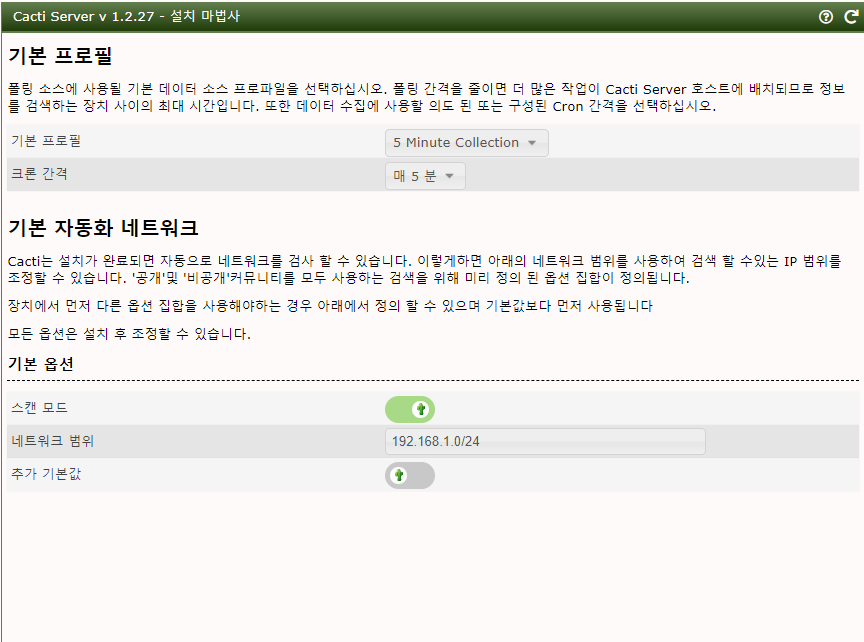
Task: Open the 5 Minute Collection profile dropdown
Action: click(466, 143)
